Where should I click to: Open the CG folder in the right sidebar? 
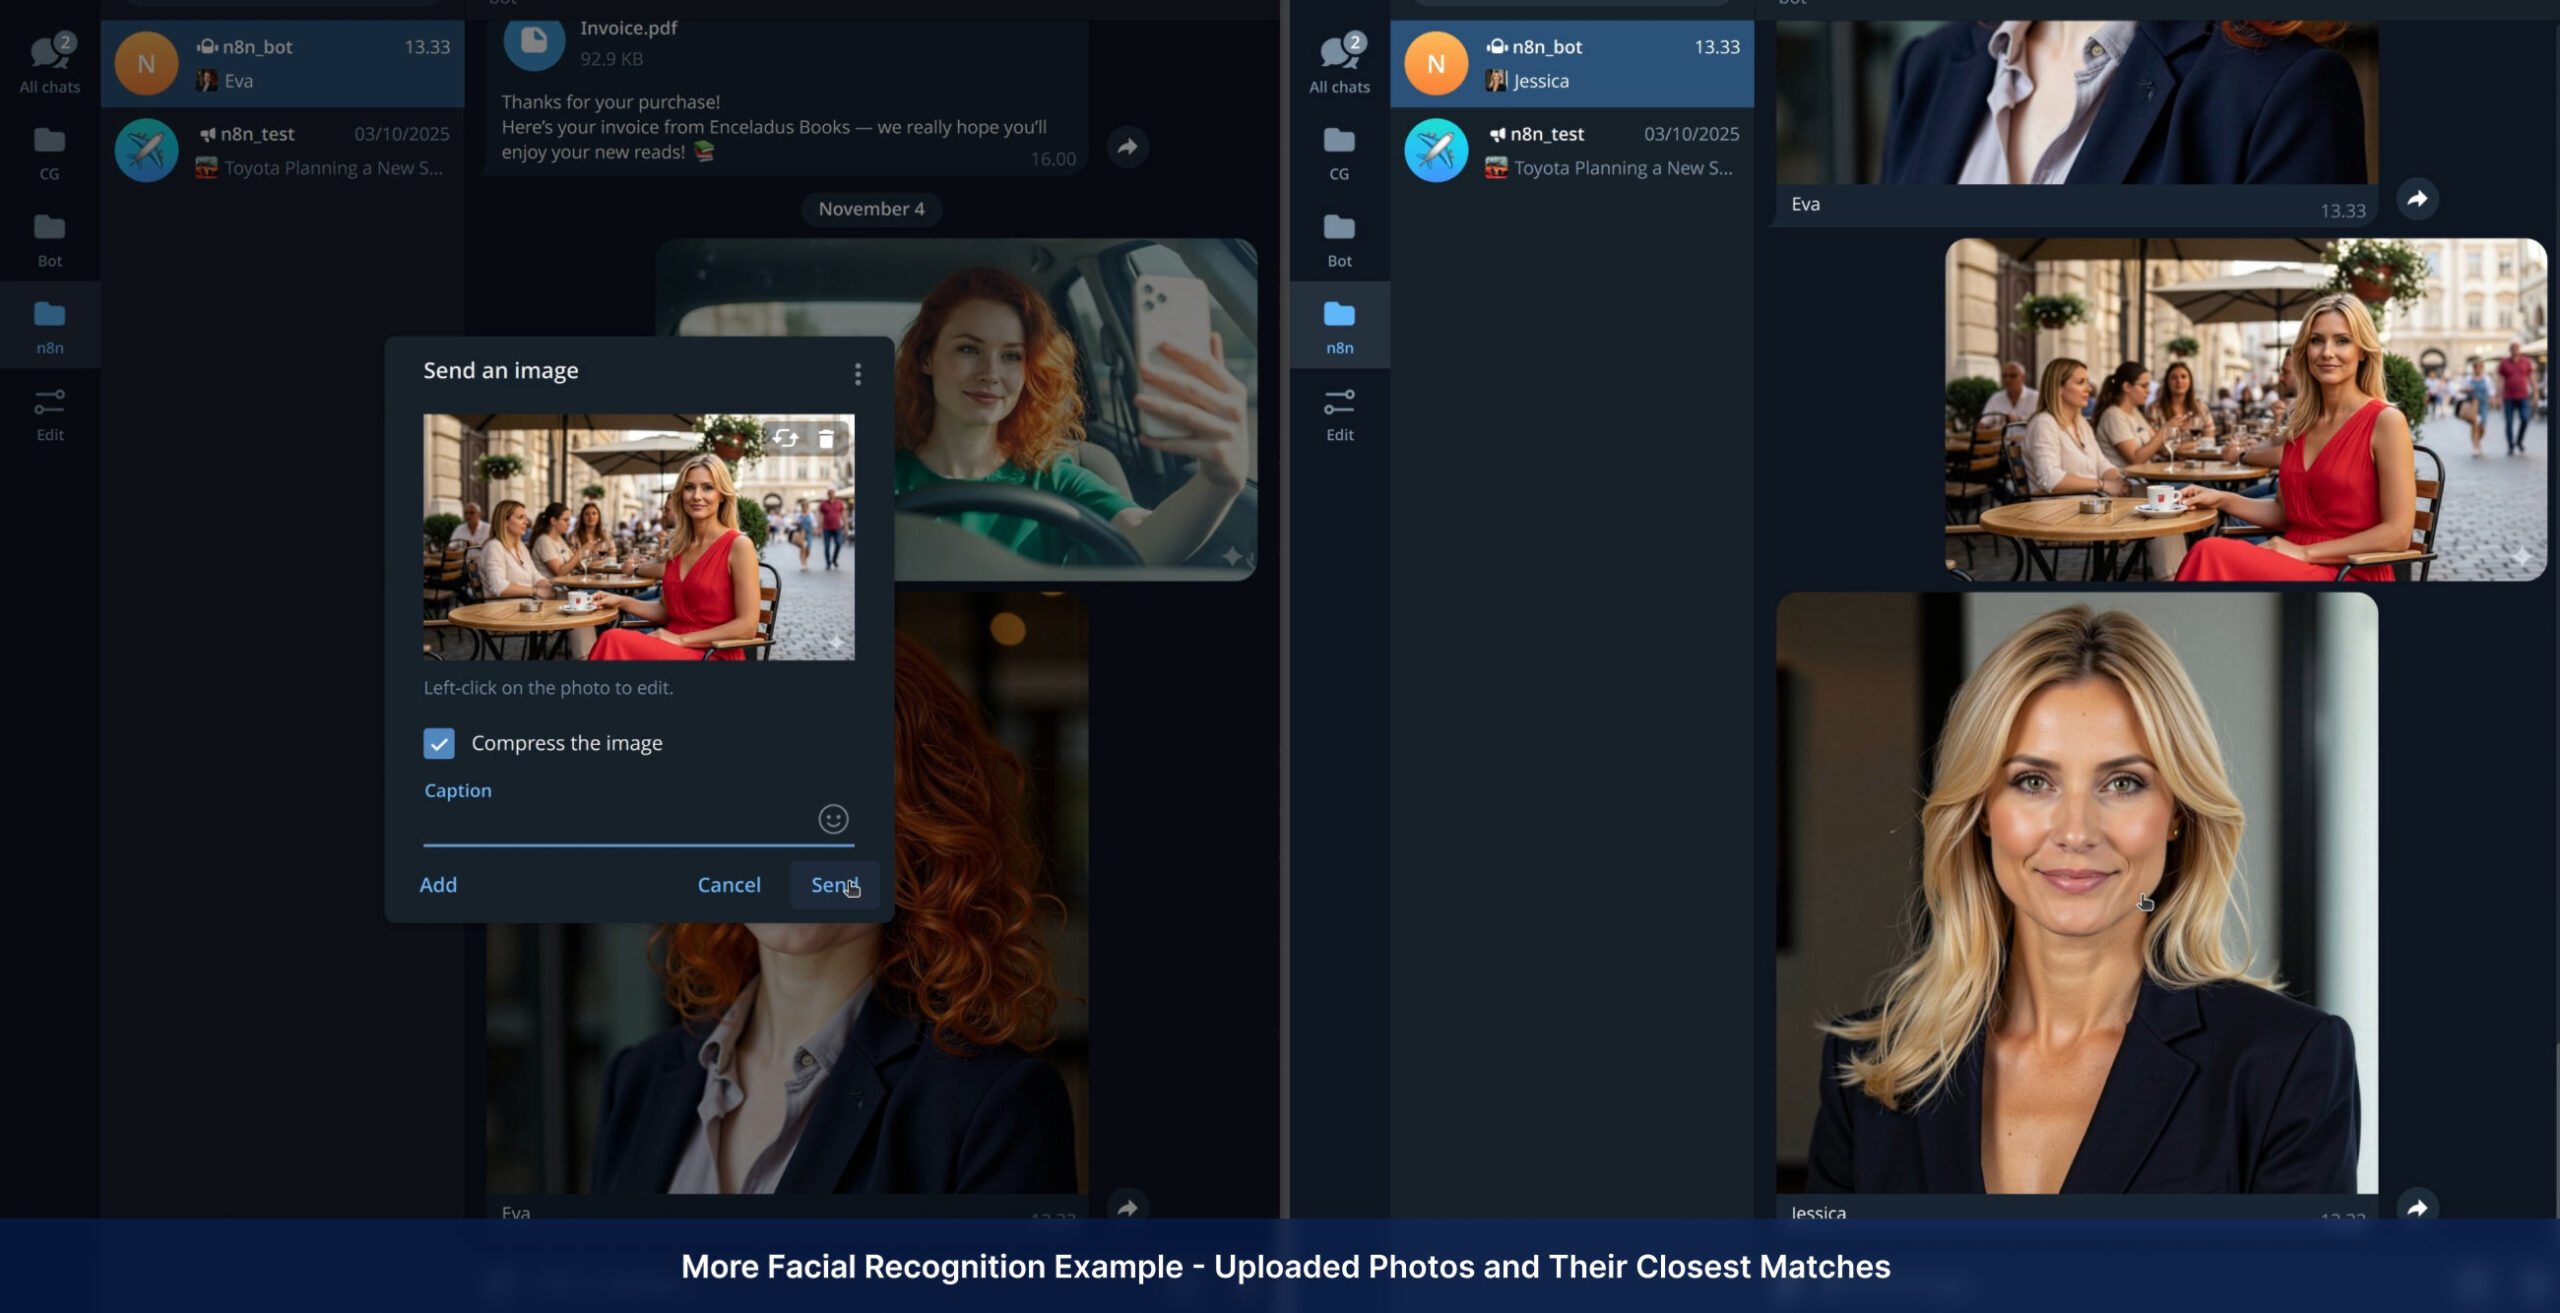[x=1339, y=152]
